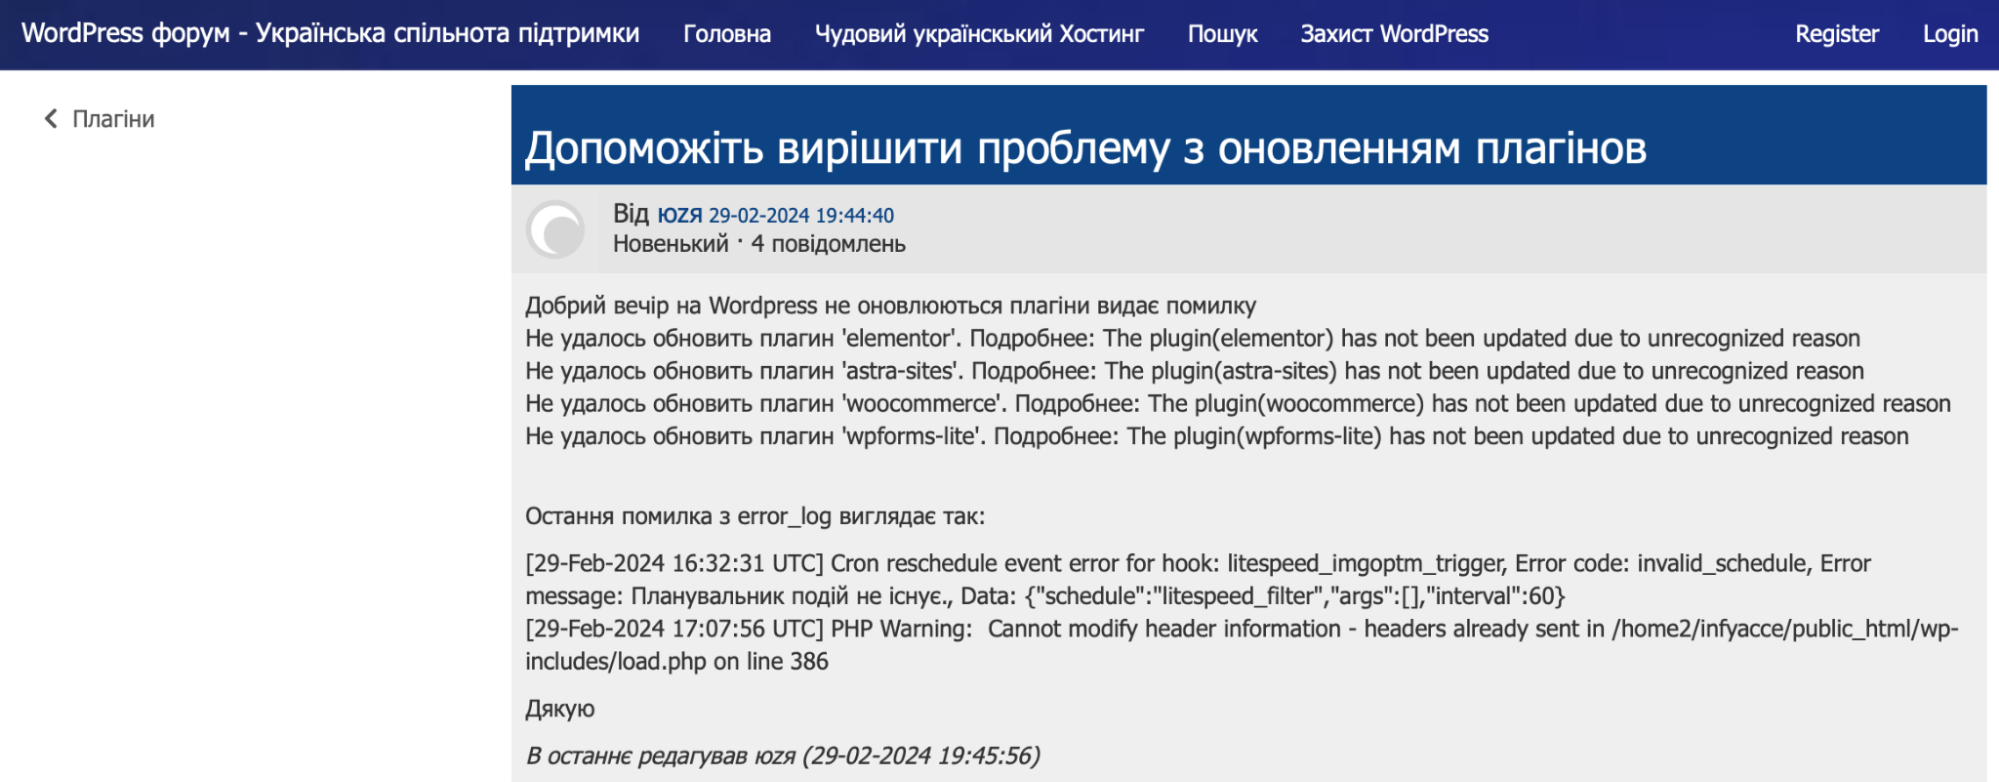Click the topic title about оновленням плагінів
The image size is (1999, 782).
[x=1086, y=148]
